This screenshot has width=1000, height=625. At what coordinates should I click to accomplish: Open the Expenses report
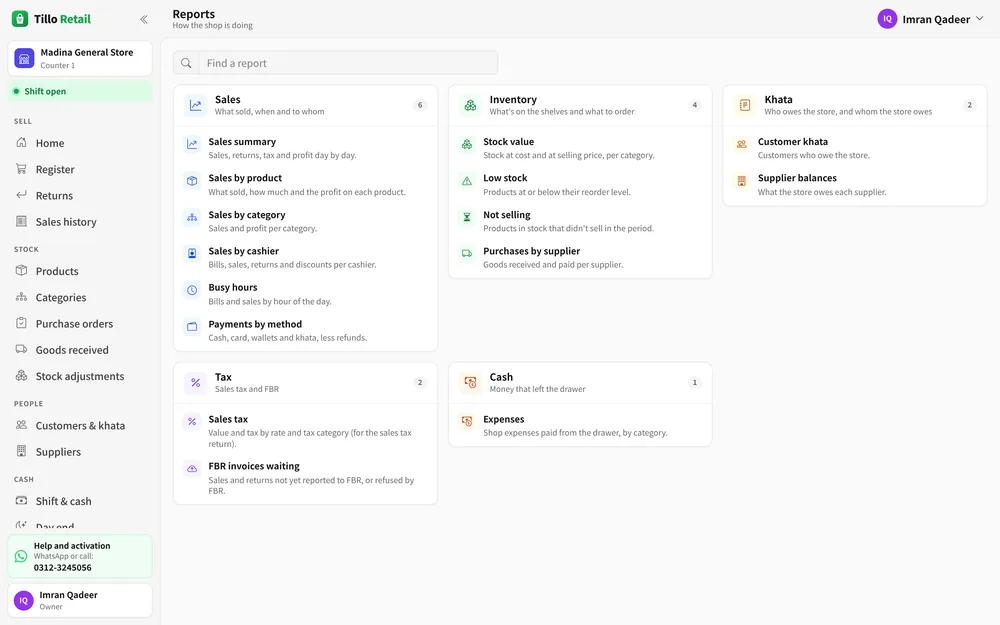(580, 425)
